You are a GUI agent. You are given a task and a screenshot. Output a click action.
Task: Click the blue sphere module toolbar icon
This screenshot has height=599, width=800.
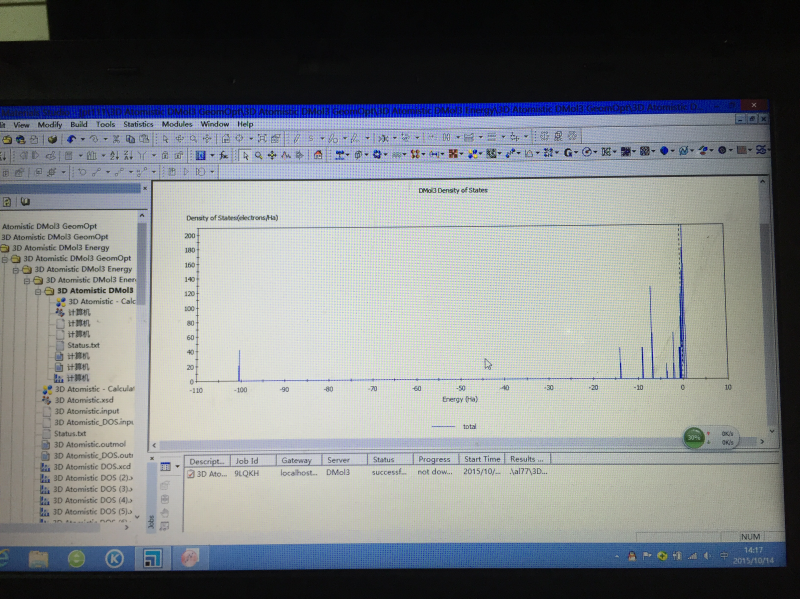pos(664,151)
